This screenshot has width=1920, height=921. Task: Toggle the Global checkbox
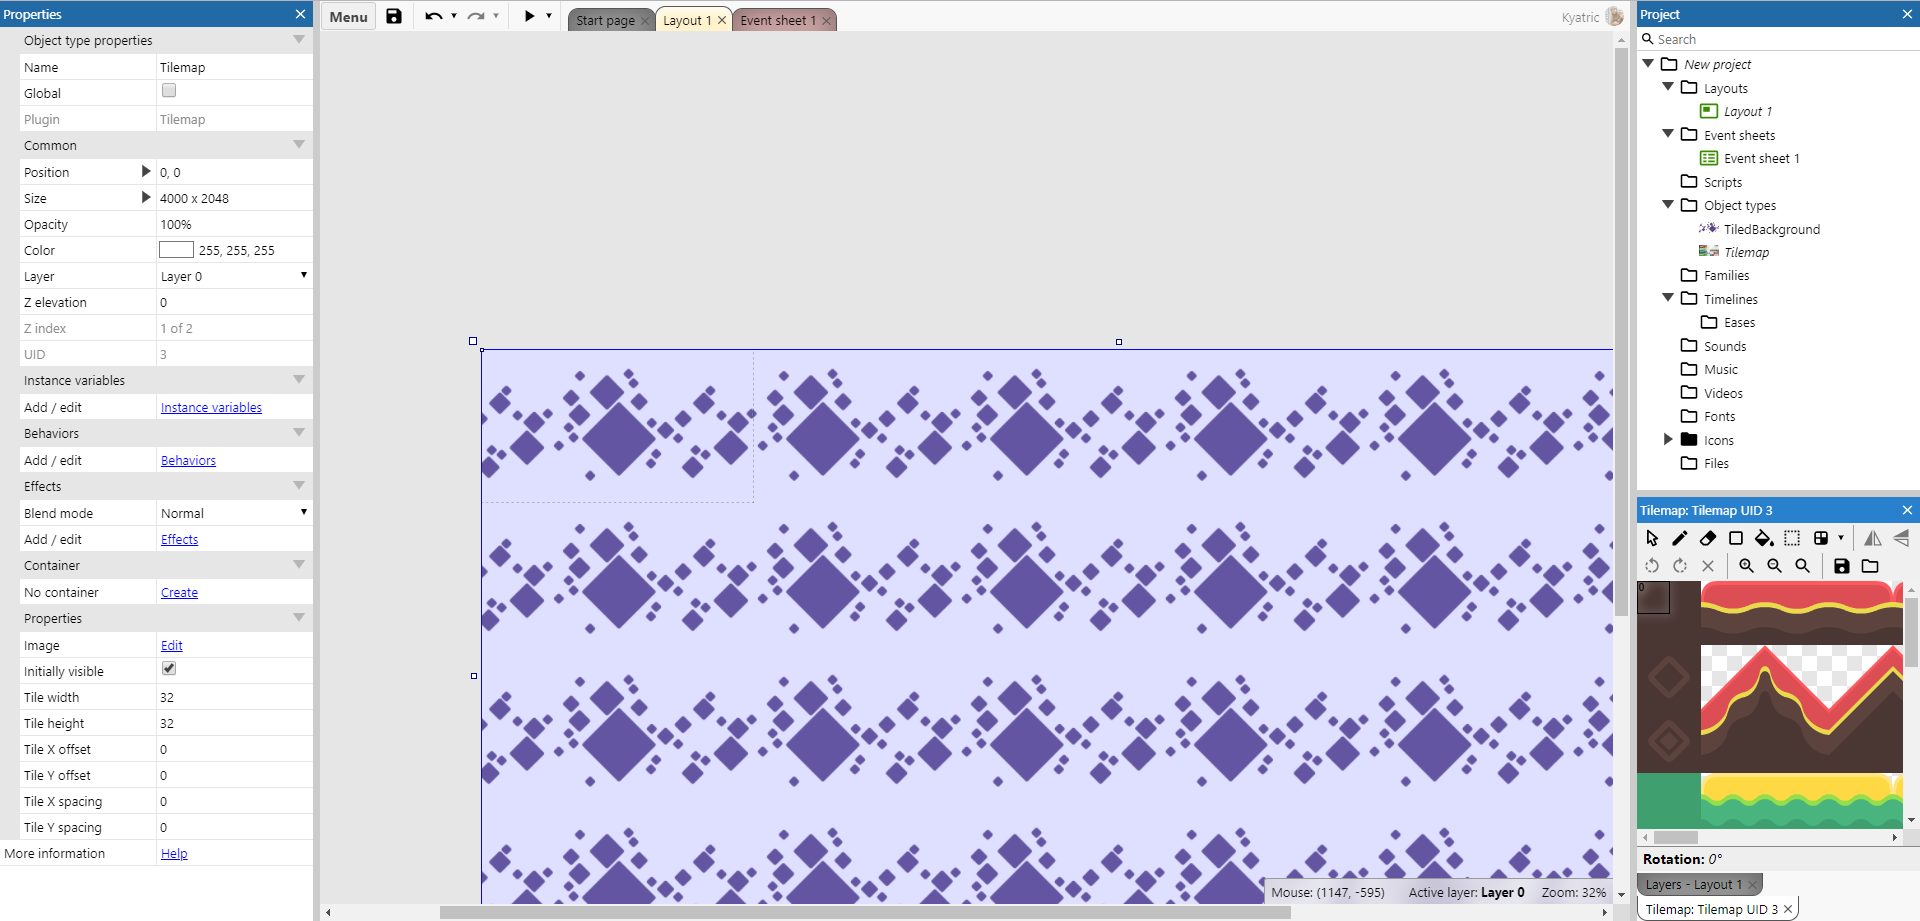coord(169,91)
